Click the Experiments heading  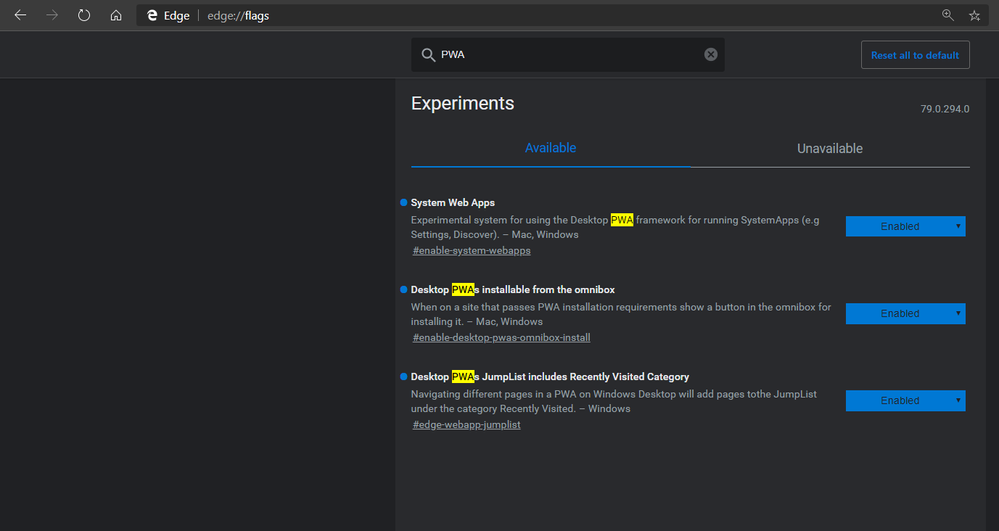point(463,103)
